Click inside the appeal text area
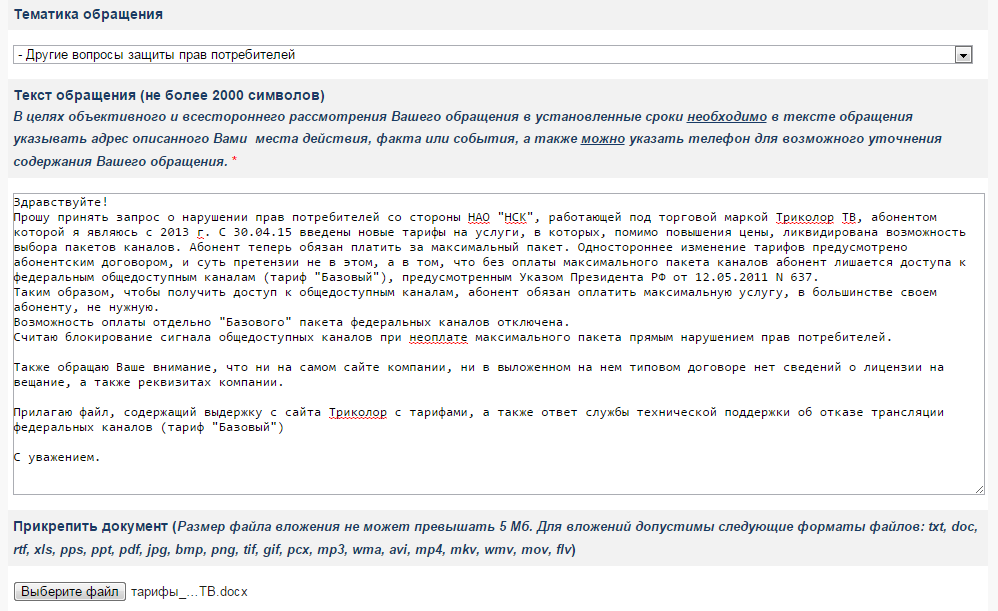This screenshot has width=998, height=611. pyautogui.click(x=498, y=344)
